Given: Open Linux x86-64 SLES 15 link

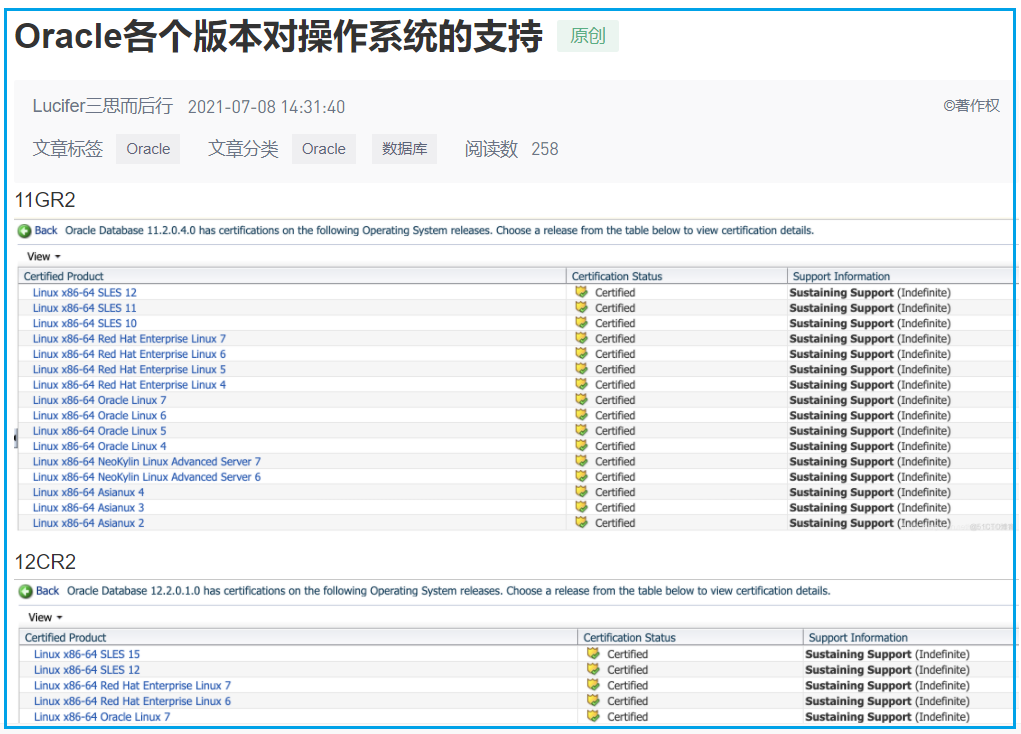Looking at the screenshot, I should pyautogui.click(x=87, y=654).
